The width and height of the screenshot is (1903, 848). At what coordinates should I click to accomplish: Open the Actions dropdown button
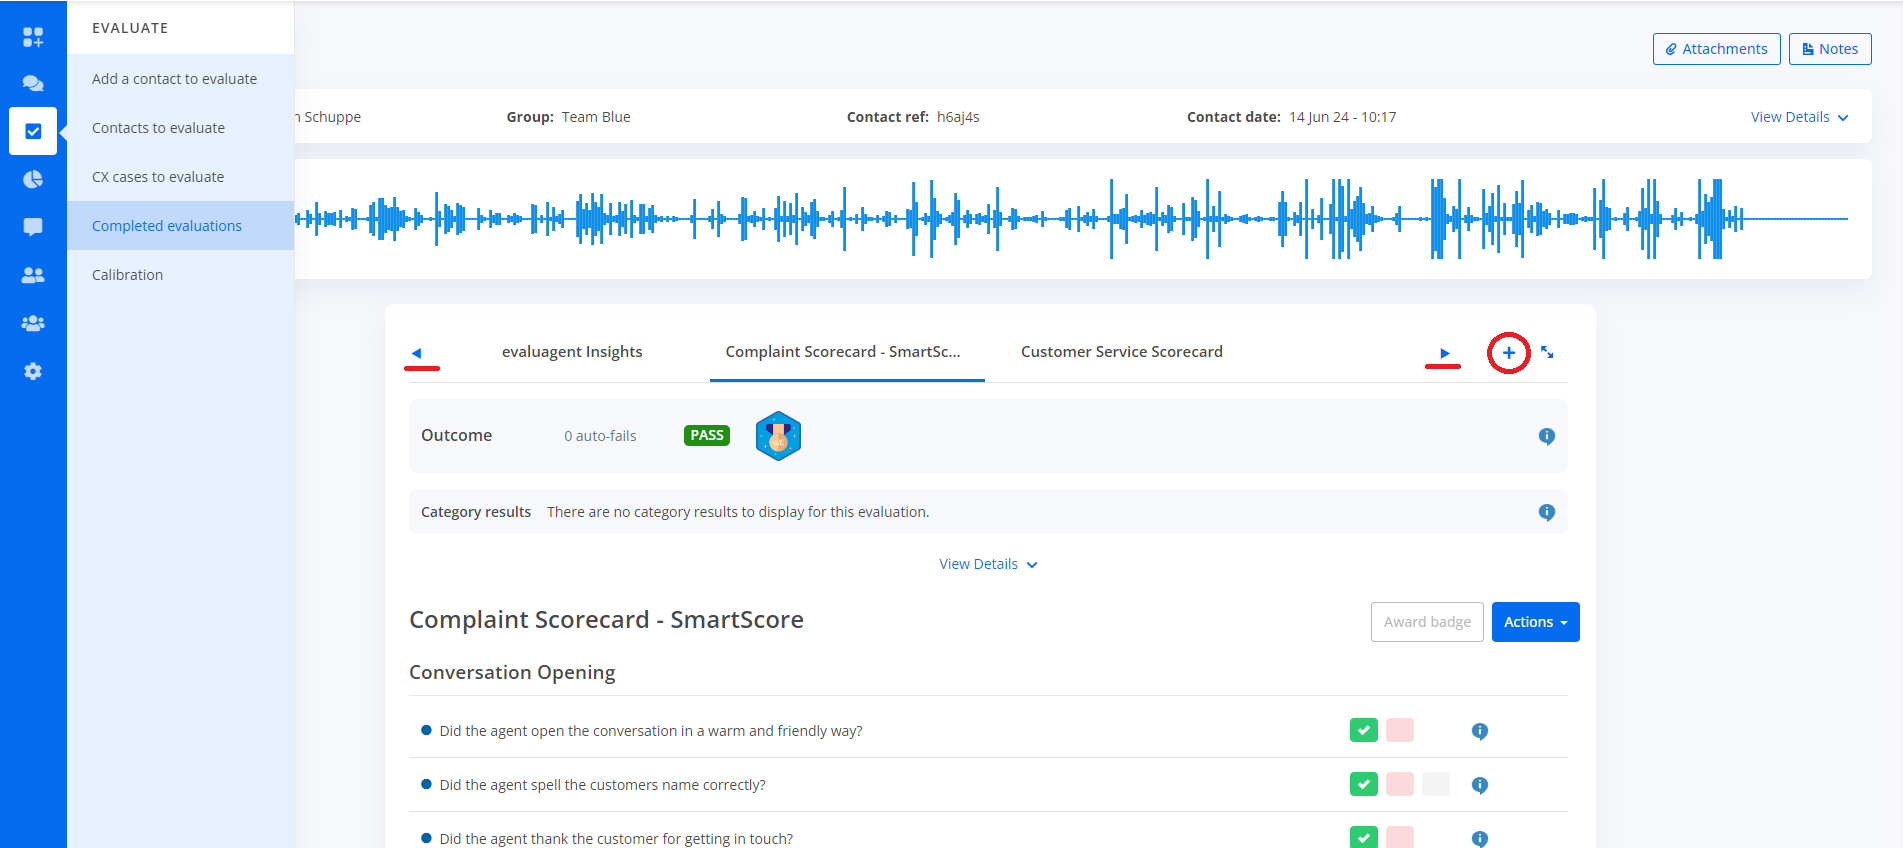click(x=1535, y=622)
